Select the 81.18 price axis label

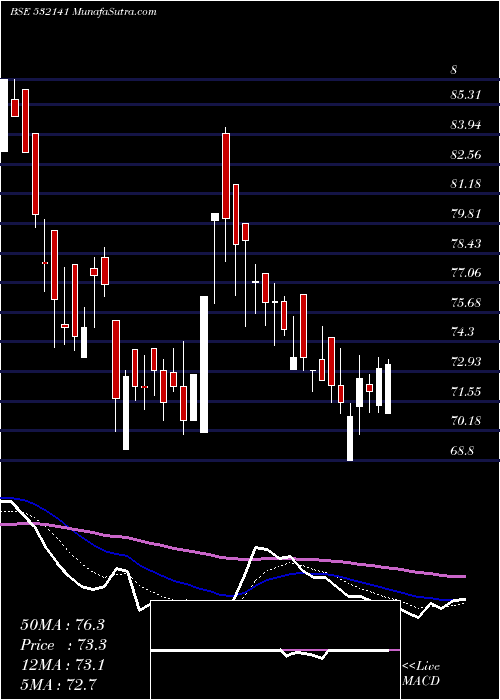pyautogui.click(x=467, y=183)
